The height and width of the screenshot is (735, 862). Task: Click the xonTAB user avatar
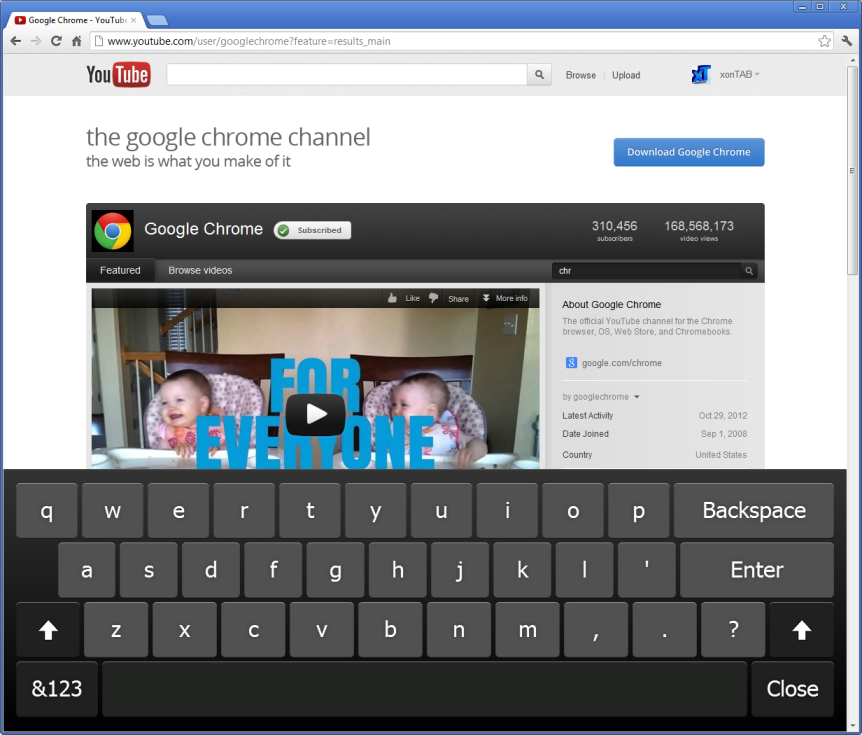[x=701, y=74]
